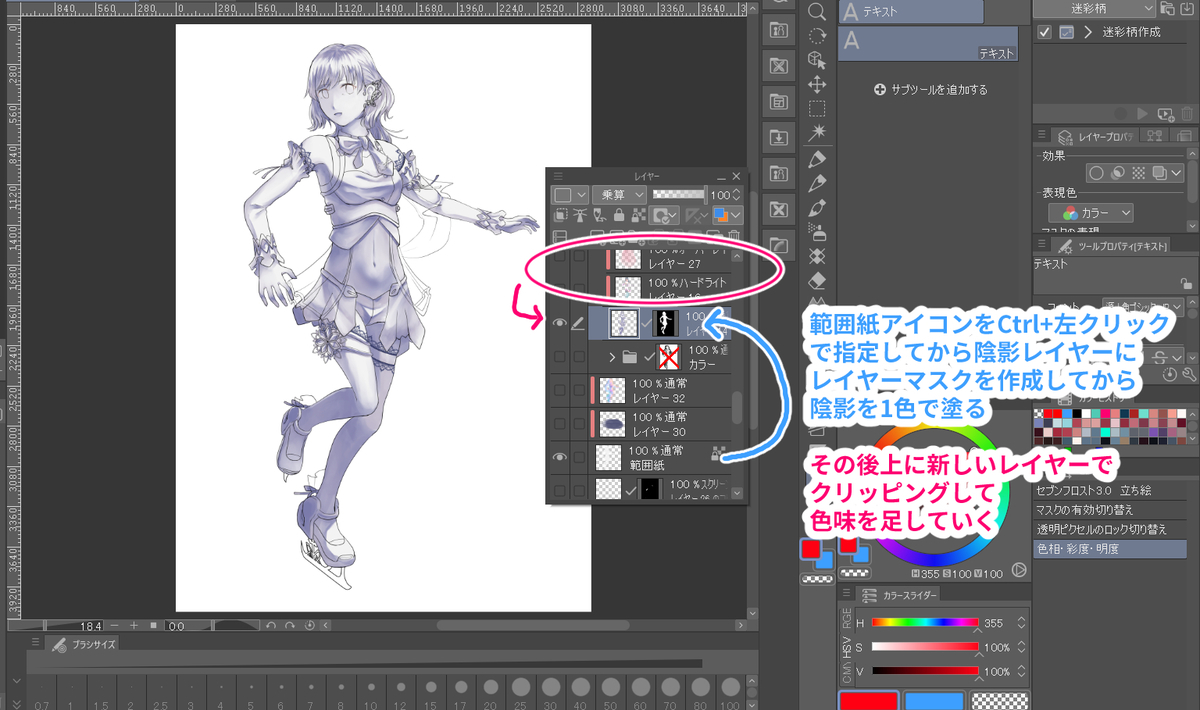Select the Rectangle selection marquee tool
1200x710 pixels.
pos(817,108)
